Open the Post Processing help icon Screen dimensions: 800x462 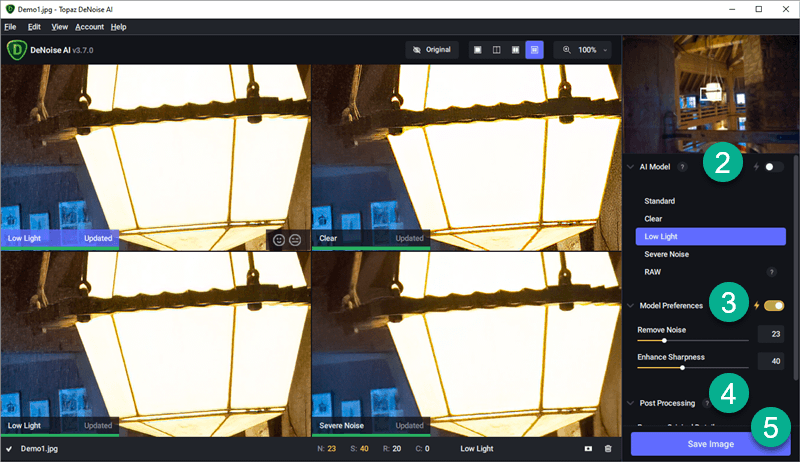tap(706, 403)
